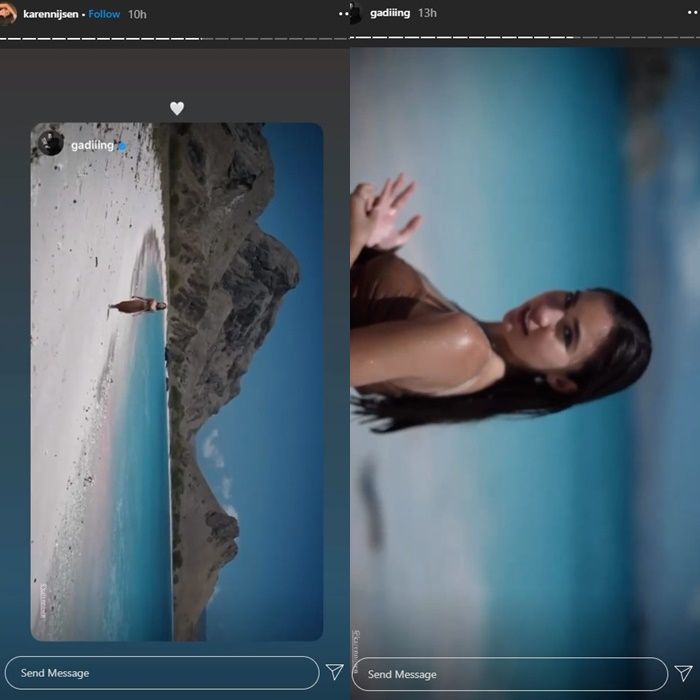The width and height of the screenshot is (700, 700).
Task: Follow karennijsen from the story header
Action: pos(104,14)
